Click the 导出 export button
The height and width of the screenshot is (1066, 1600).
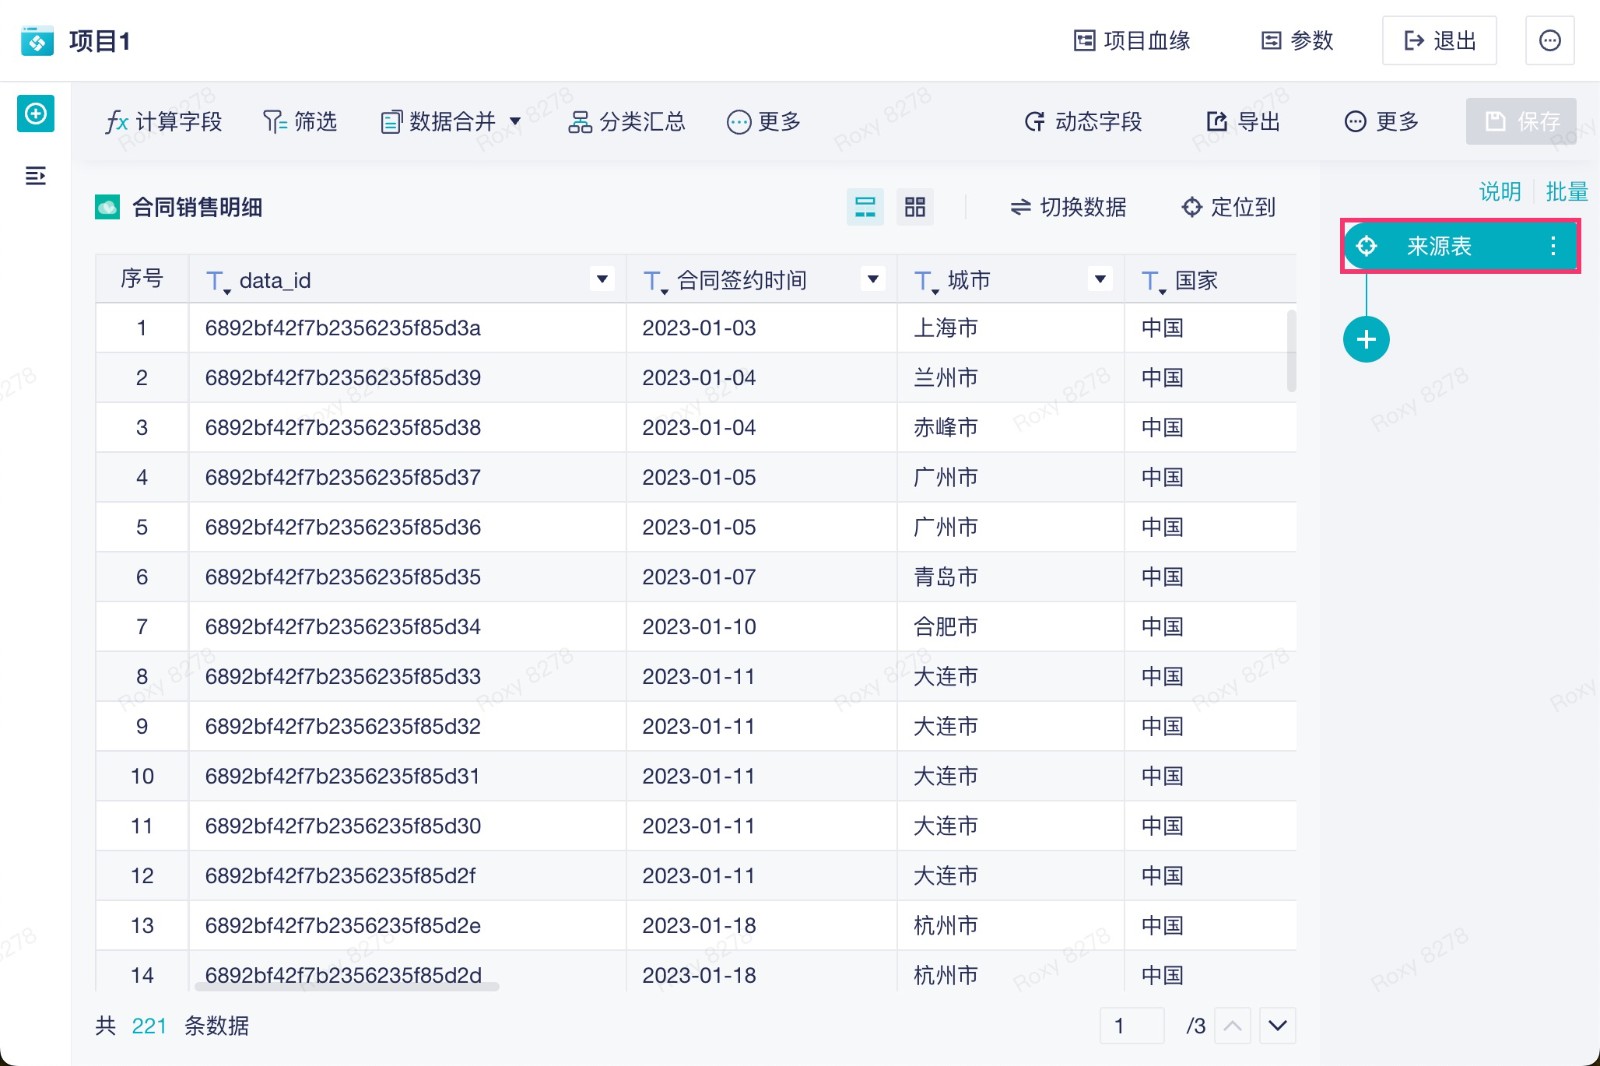tap(1243, 122)
